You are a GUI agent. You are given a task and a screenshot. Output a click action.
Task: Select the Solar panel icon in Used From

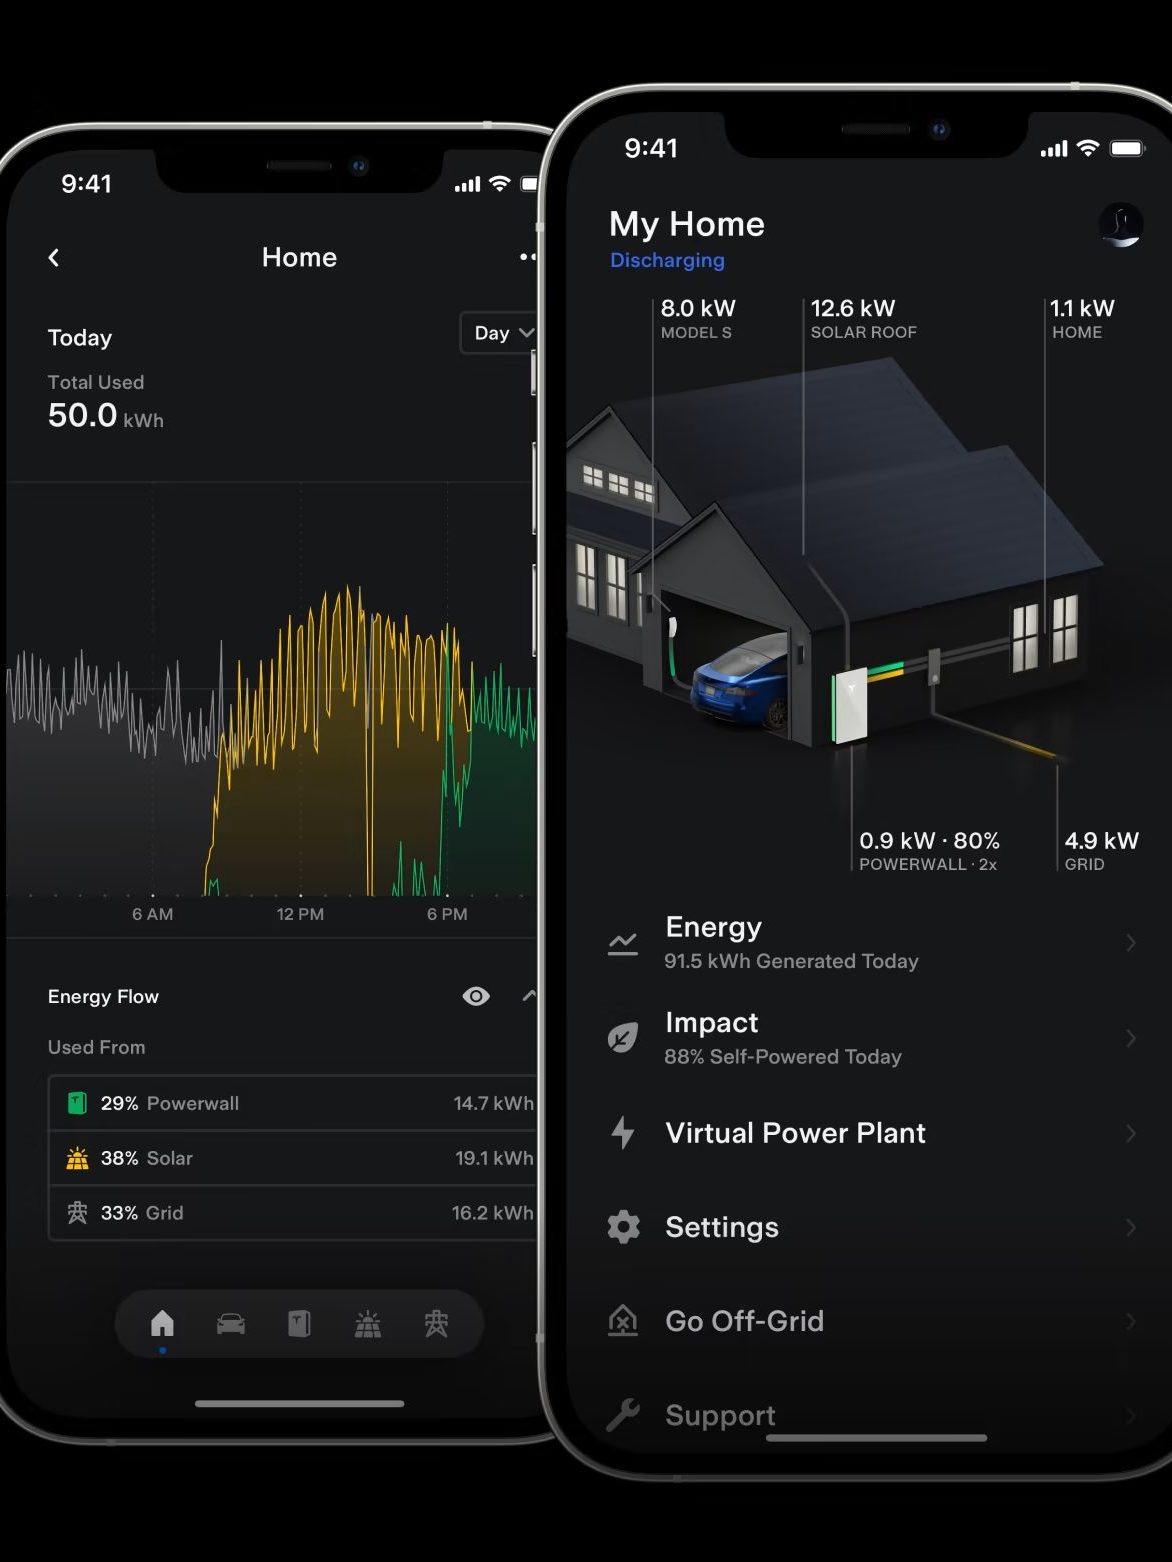[x=77, y=1158]
